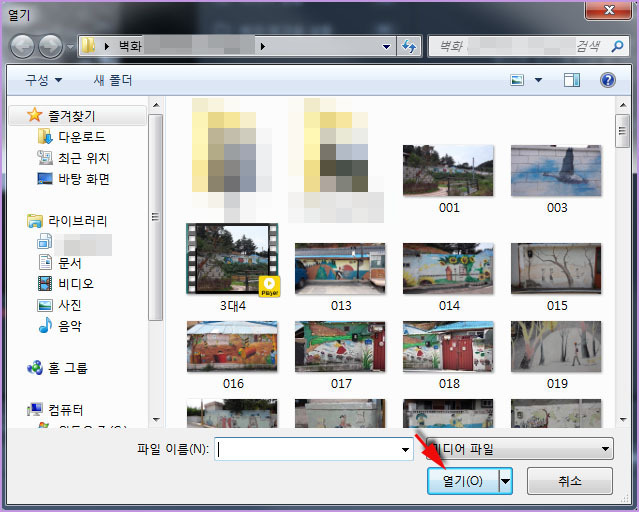Open the 미디어 파일 file type dropdown
This screenshot has width=639, height=512.
(520, 449)
